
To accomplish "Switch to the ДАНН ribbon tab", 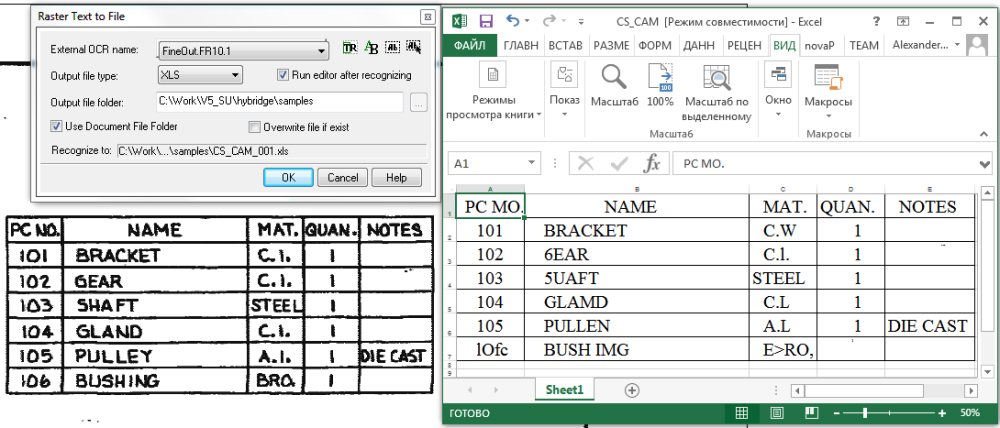I will [x=699, y=45].
